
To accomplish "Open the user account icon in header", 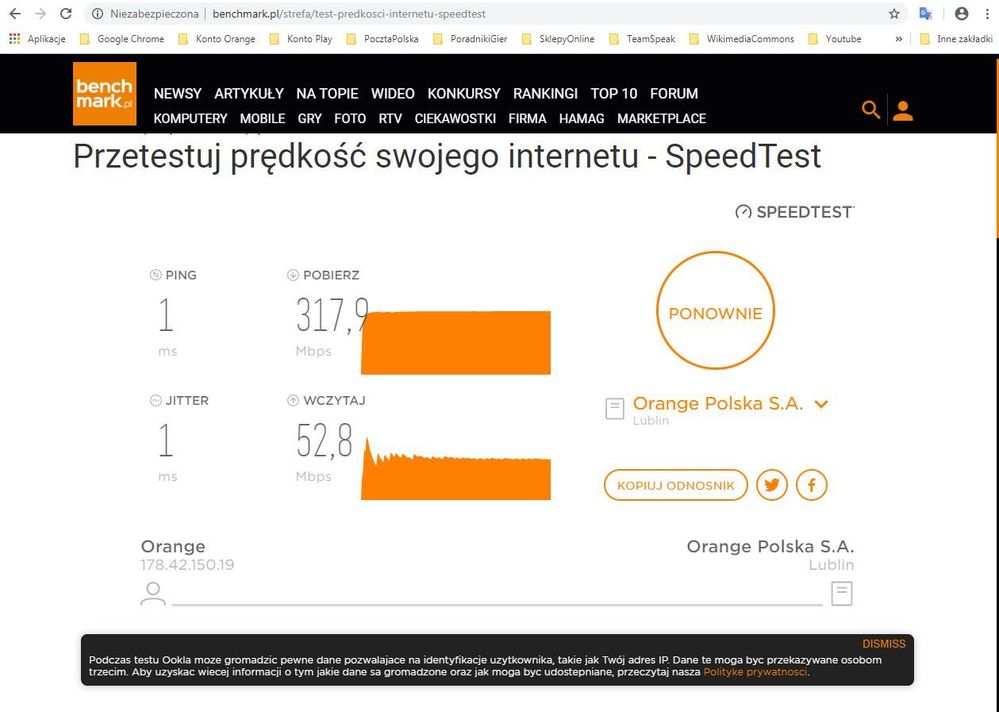I will 903,110.
